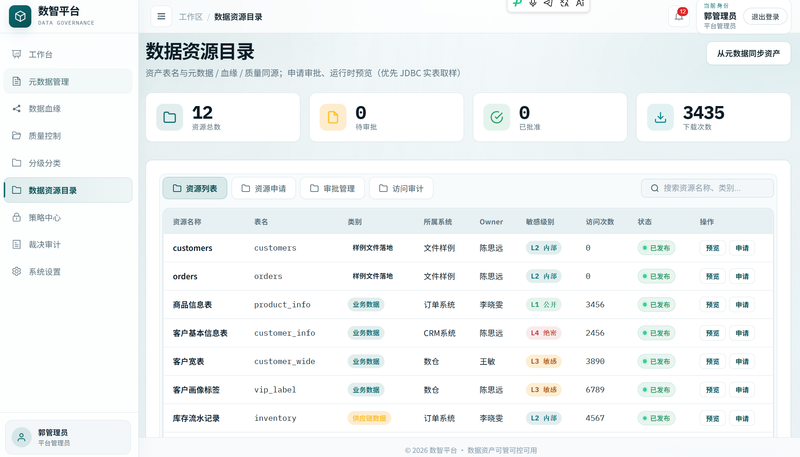Click table name vip_label

tap(275, 390)
